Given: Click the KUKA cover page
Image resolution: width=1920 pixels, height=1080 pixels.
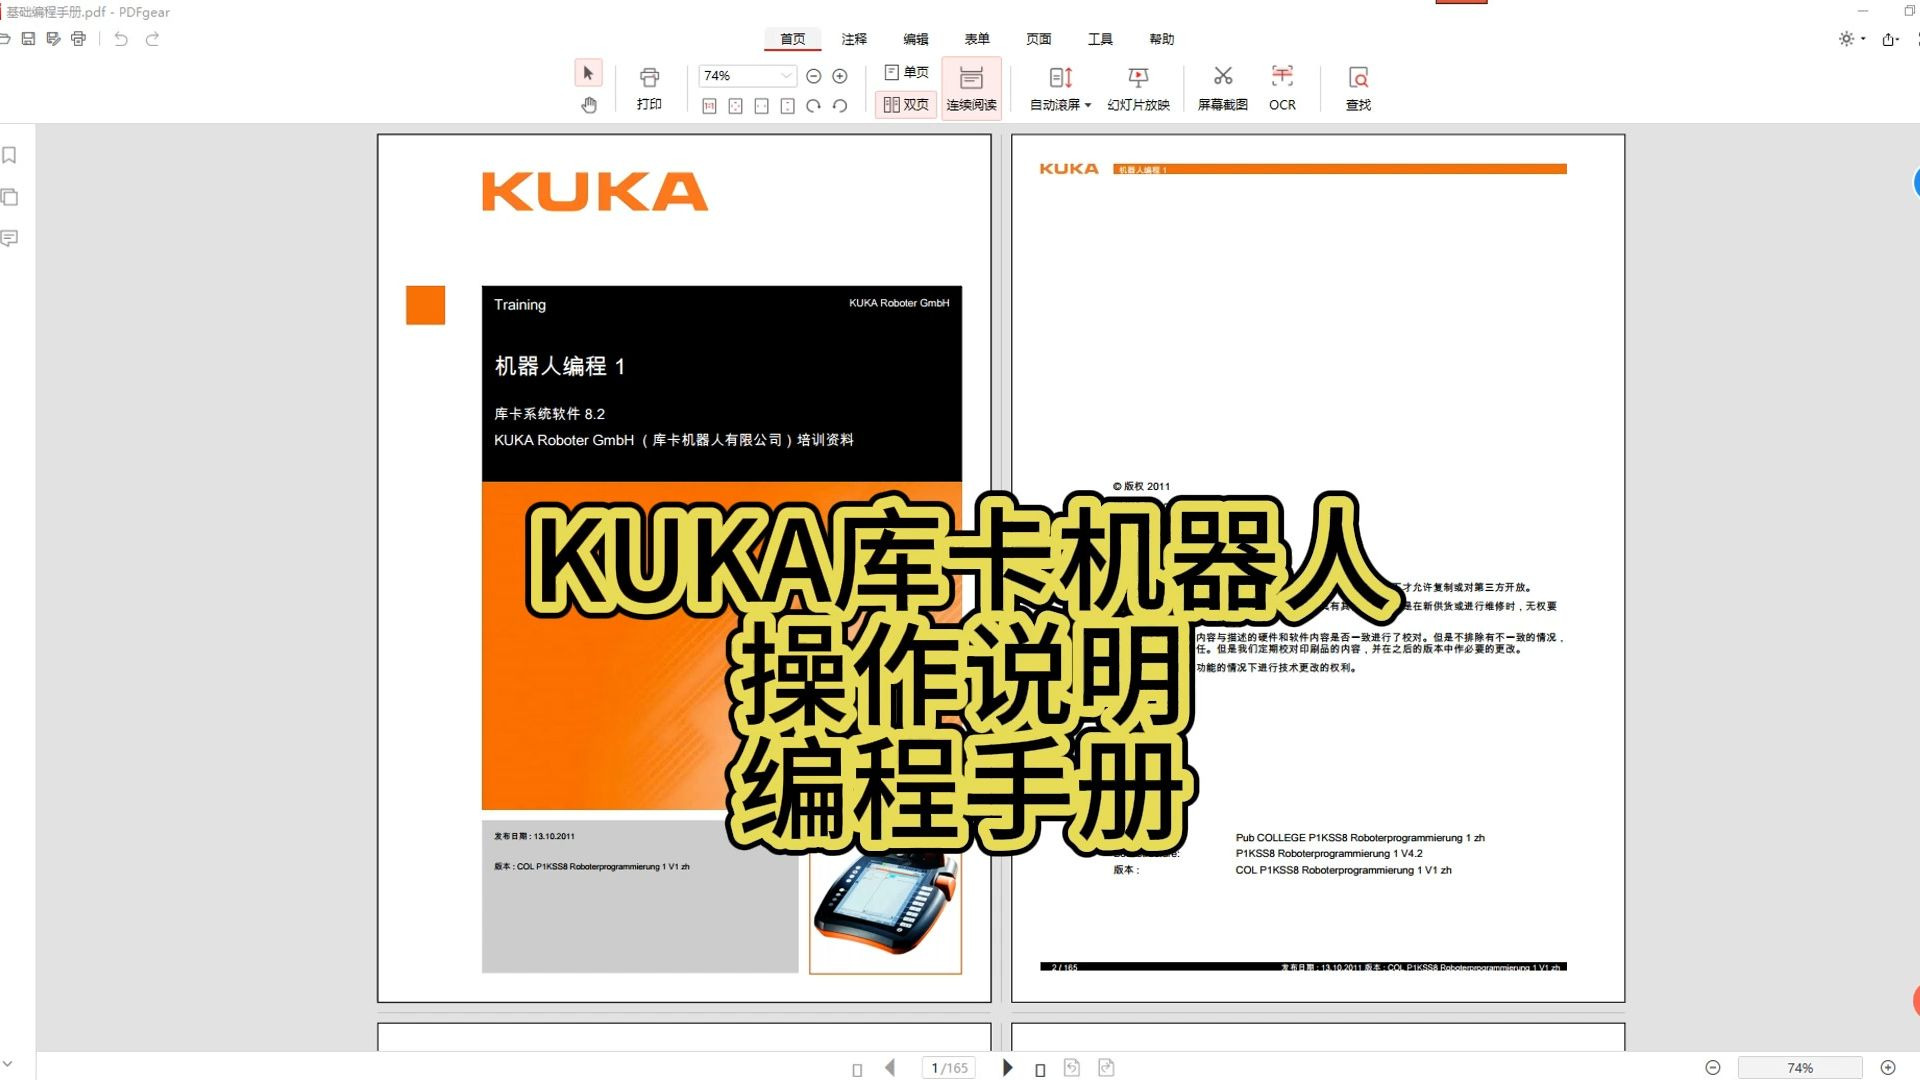Looking at the screenshot, I should tap(684, 568).
